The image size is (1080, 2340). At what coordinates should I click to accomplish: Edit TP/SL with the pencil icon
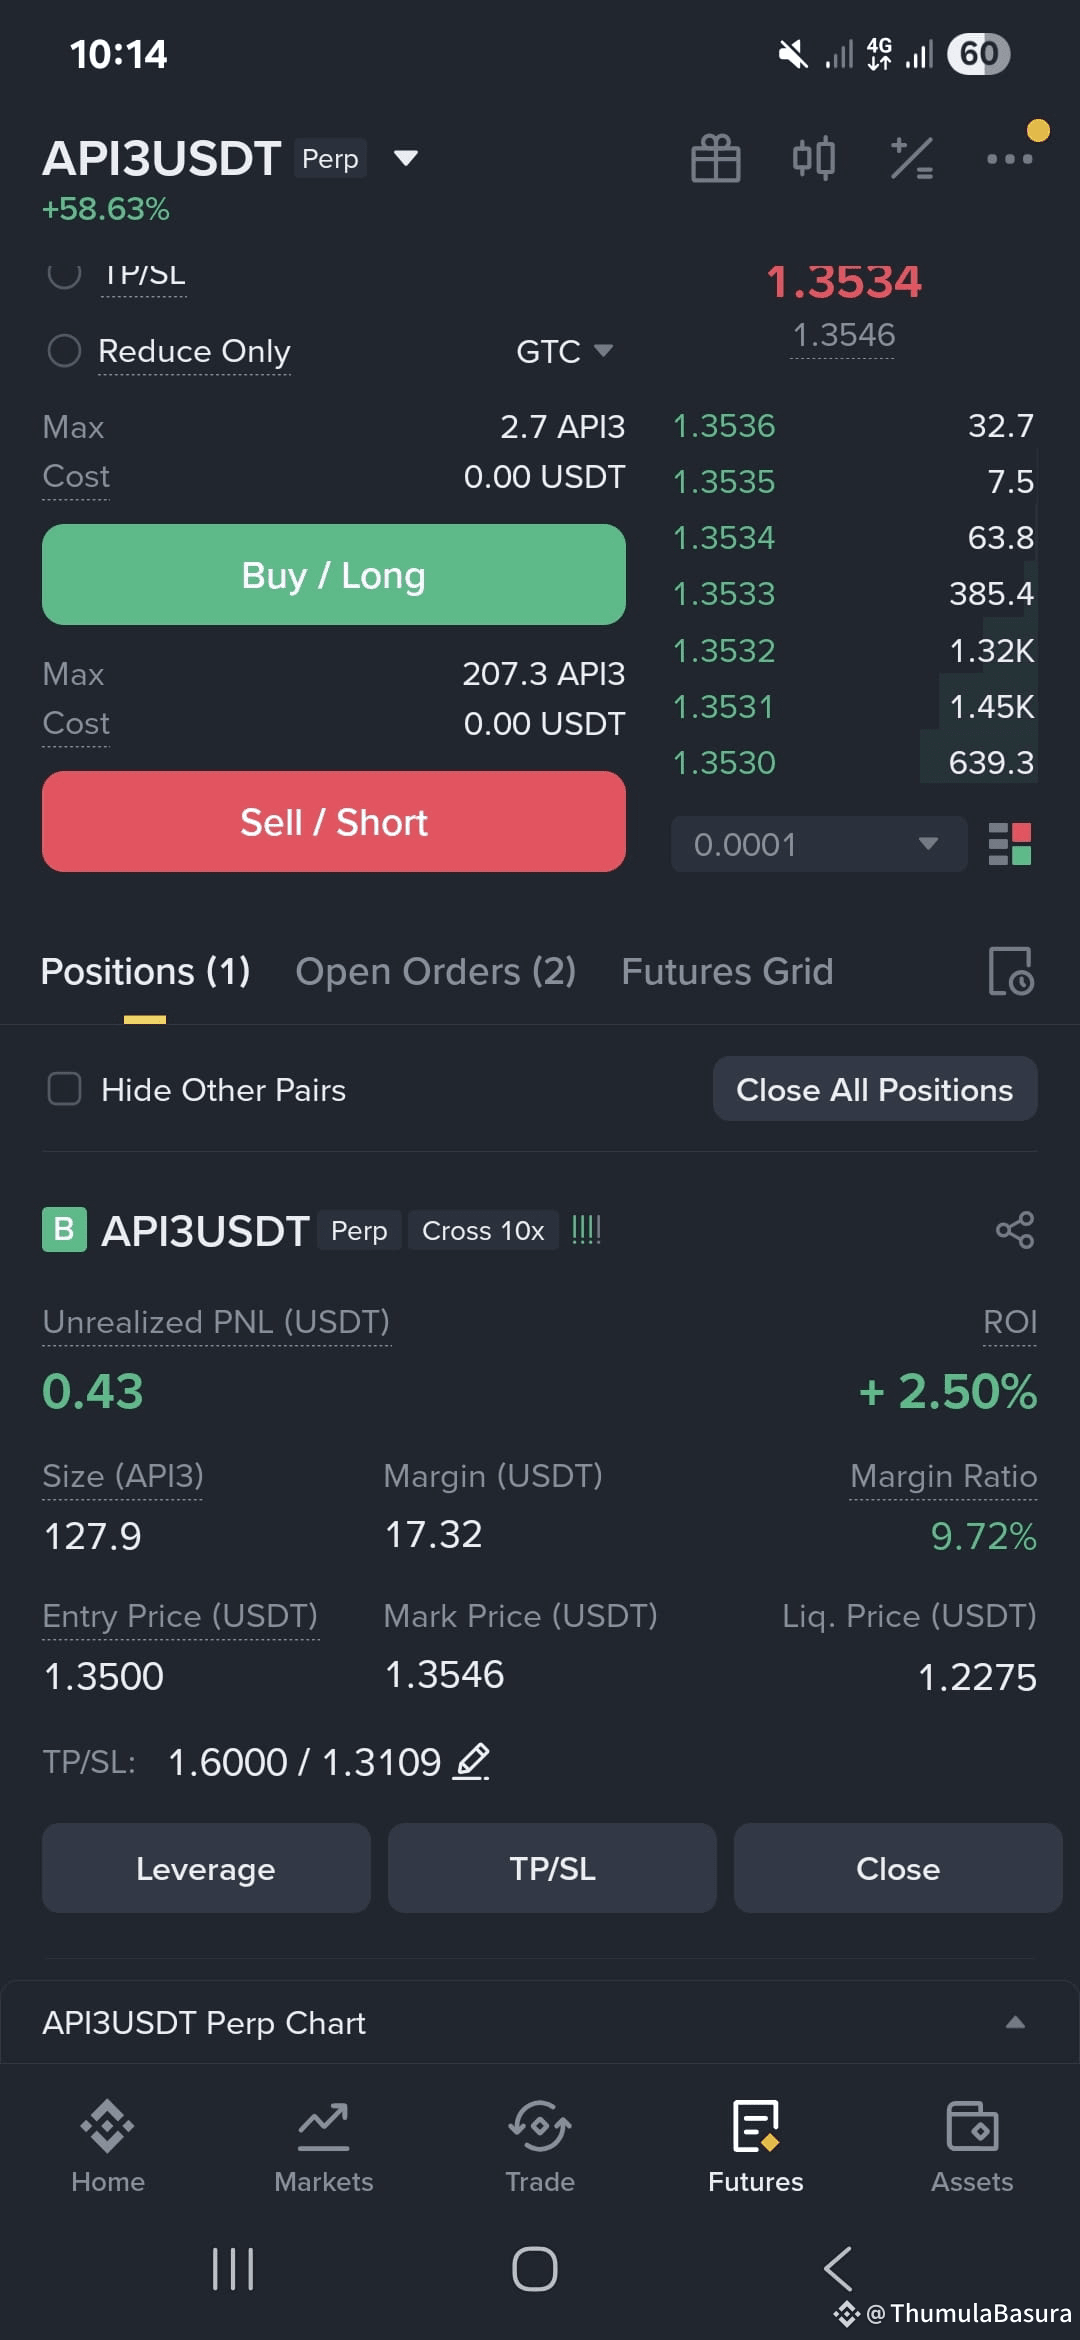[471, 1762]
